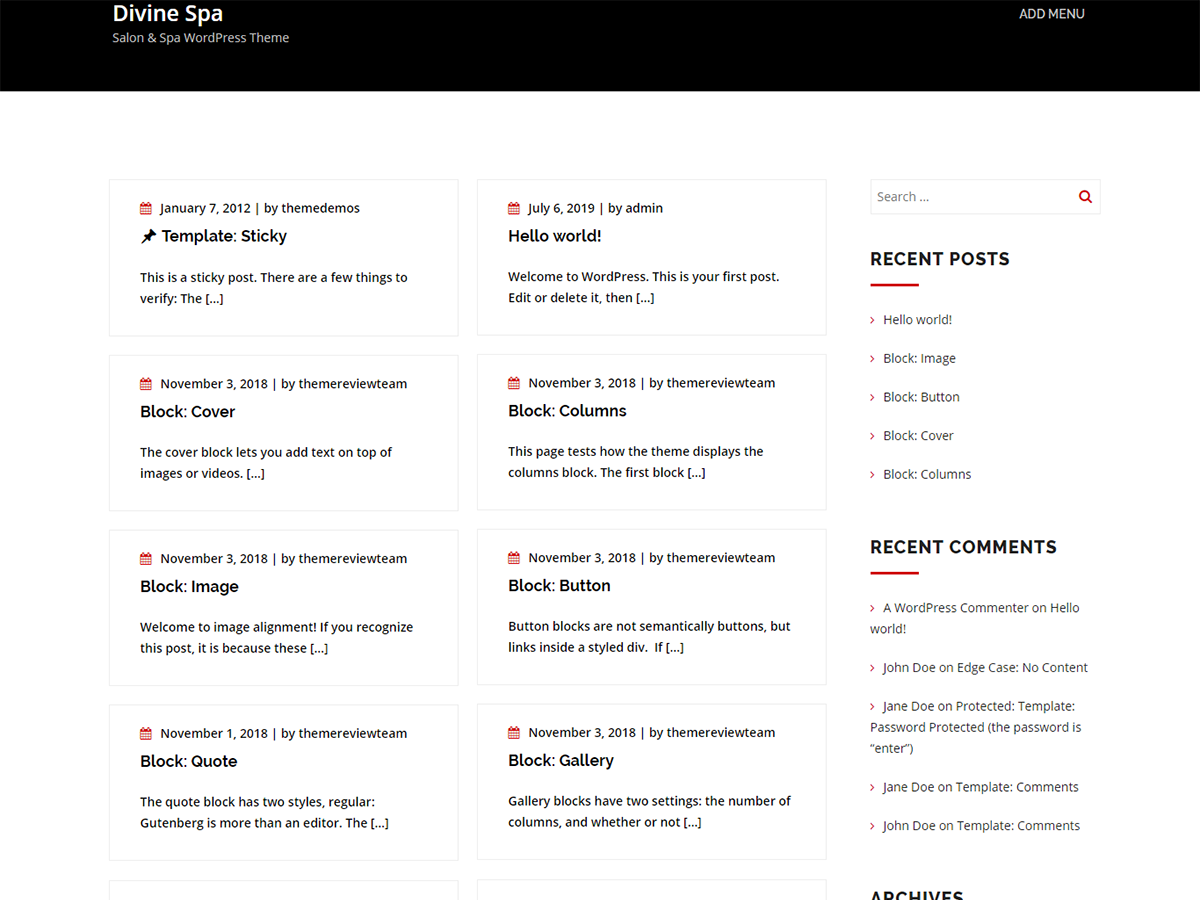Click calendar icon on Block: Cover post
This screenshot has height=900, width=1200.
point(146,384)
